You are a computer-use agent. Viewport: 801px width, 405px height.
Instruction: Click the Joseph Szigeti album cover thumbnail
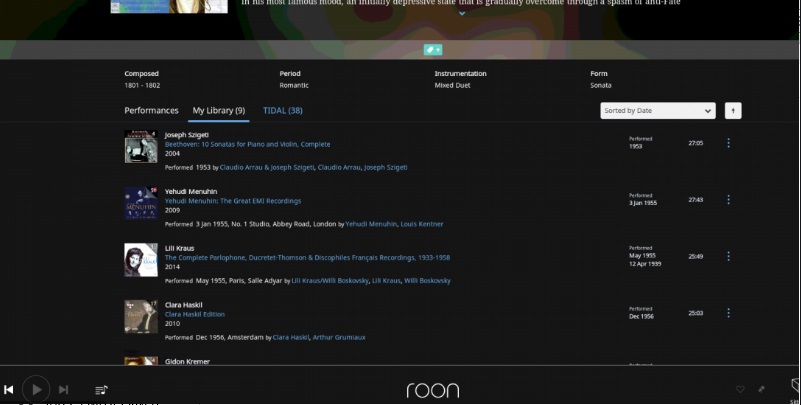140,147
